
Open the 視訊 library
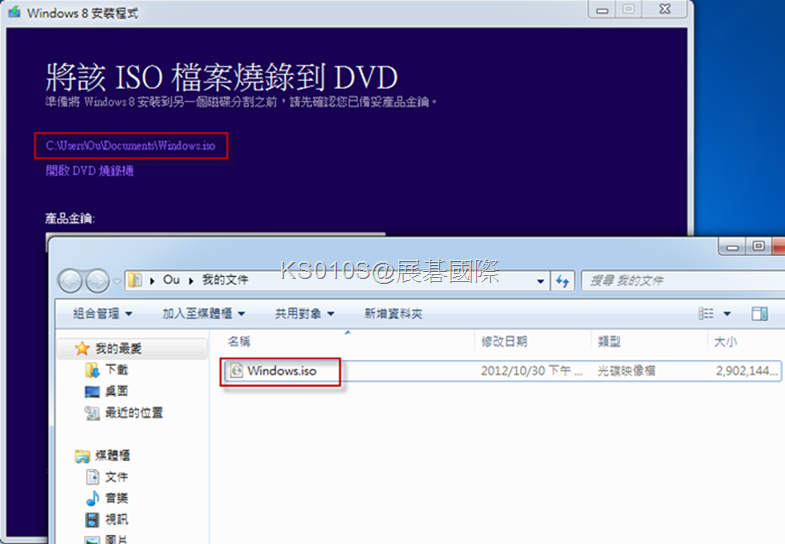117,519
